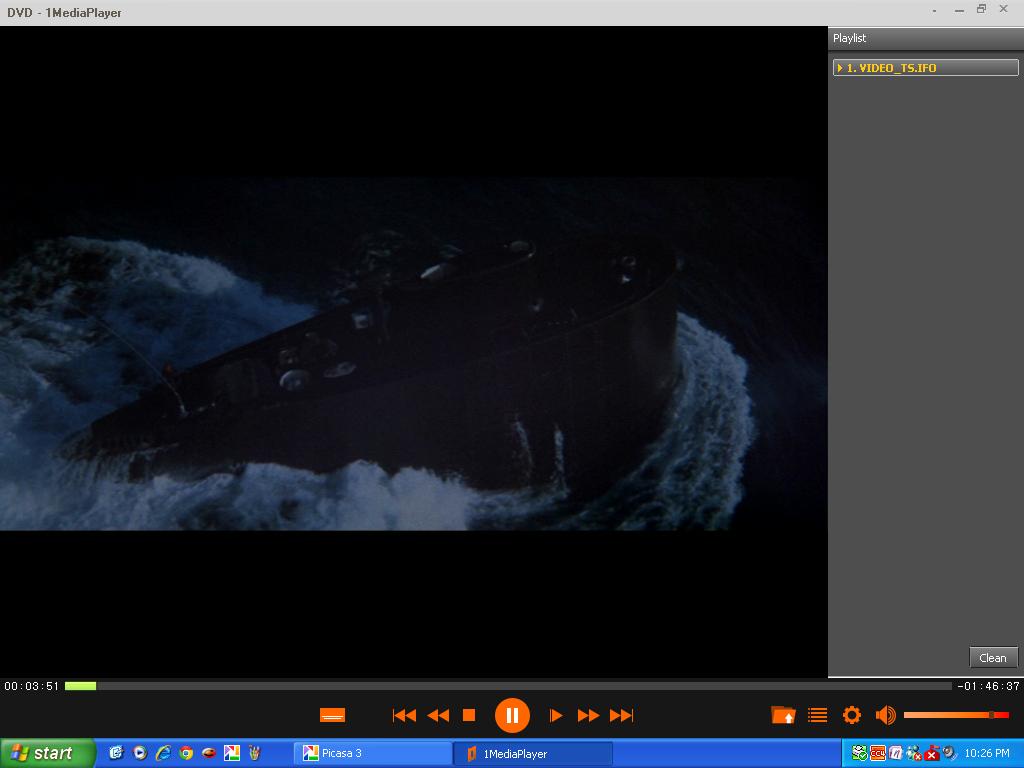Image resolution: width=1024 pixels, height=768 pixels.
Task: Fast forward the video
Action: pos(589,715)
